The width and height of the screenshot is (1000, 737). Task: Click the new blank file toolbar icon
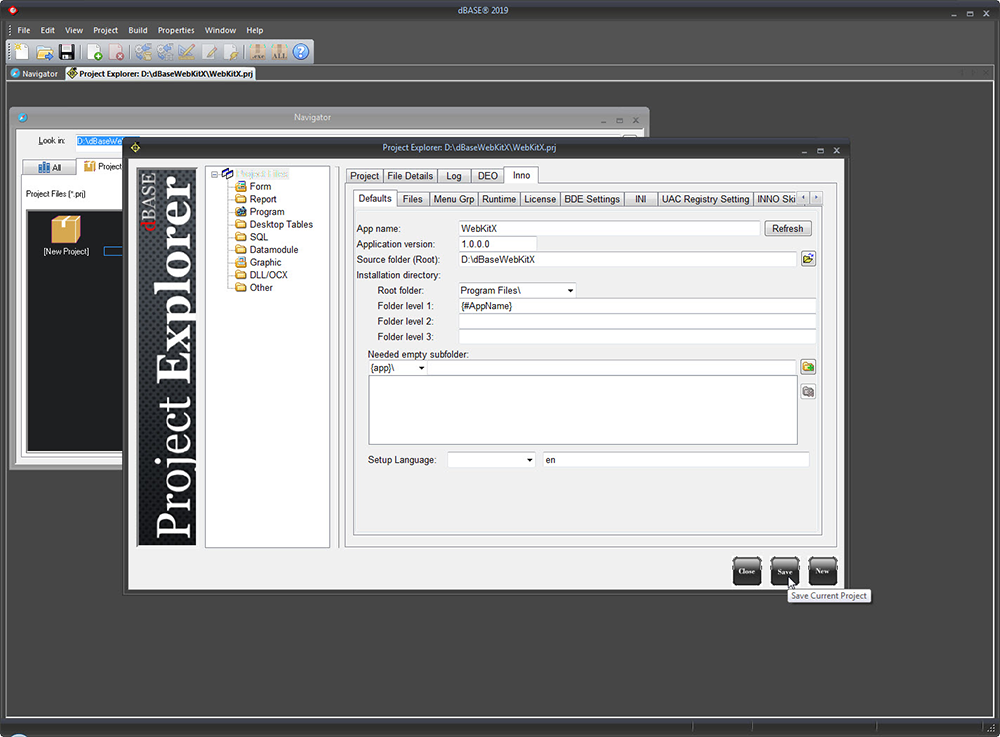point(21,52)
